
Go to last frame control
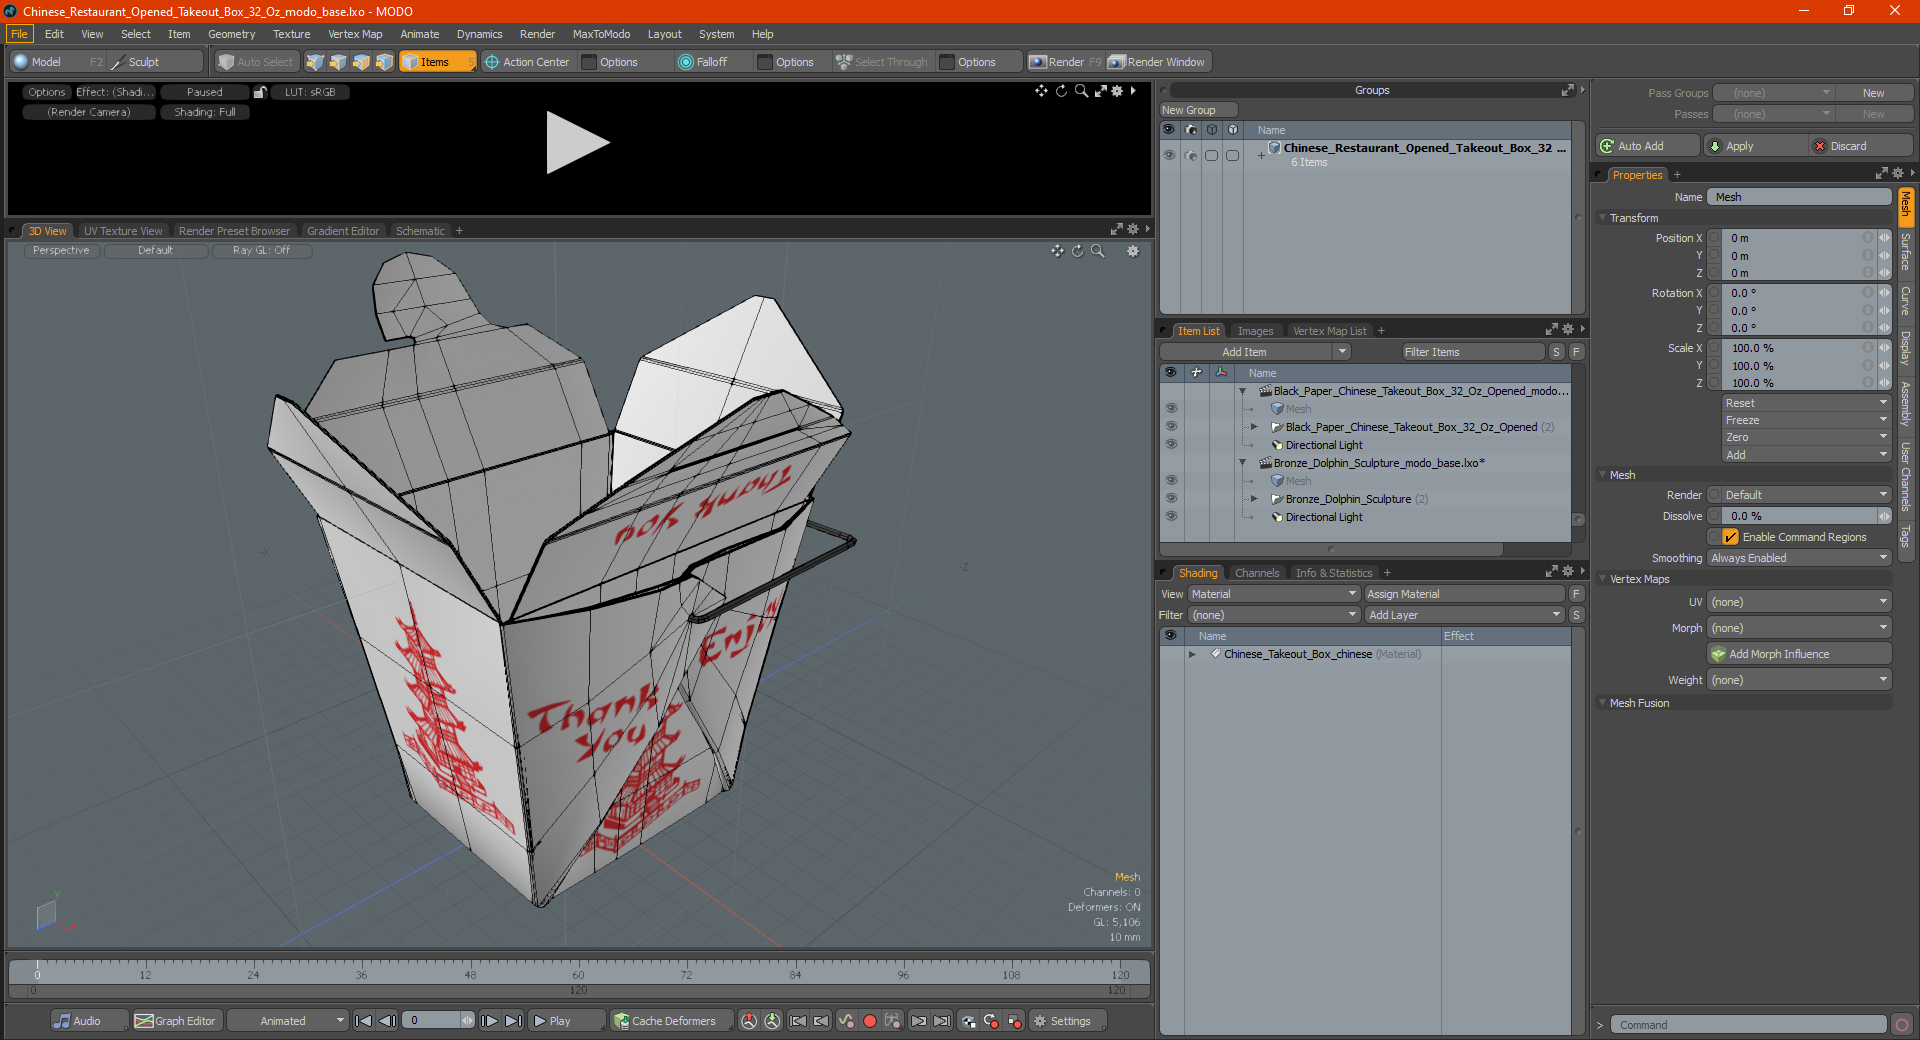pyautogui.click(x=514, y=1021)
